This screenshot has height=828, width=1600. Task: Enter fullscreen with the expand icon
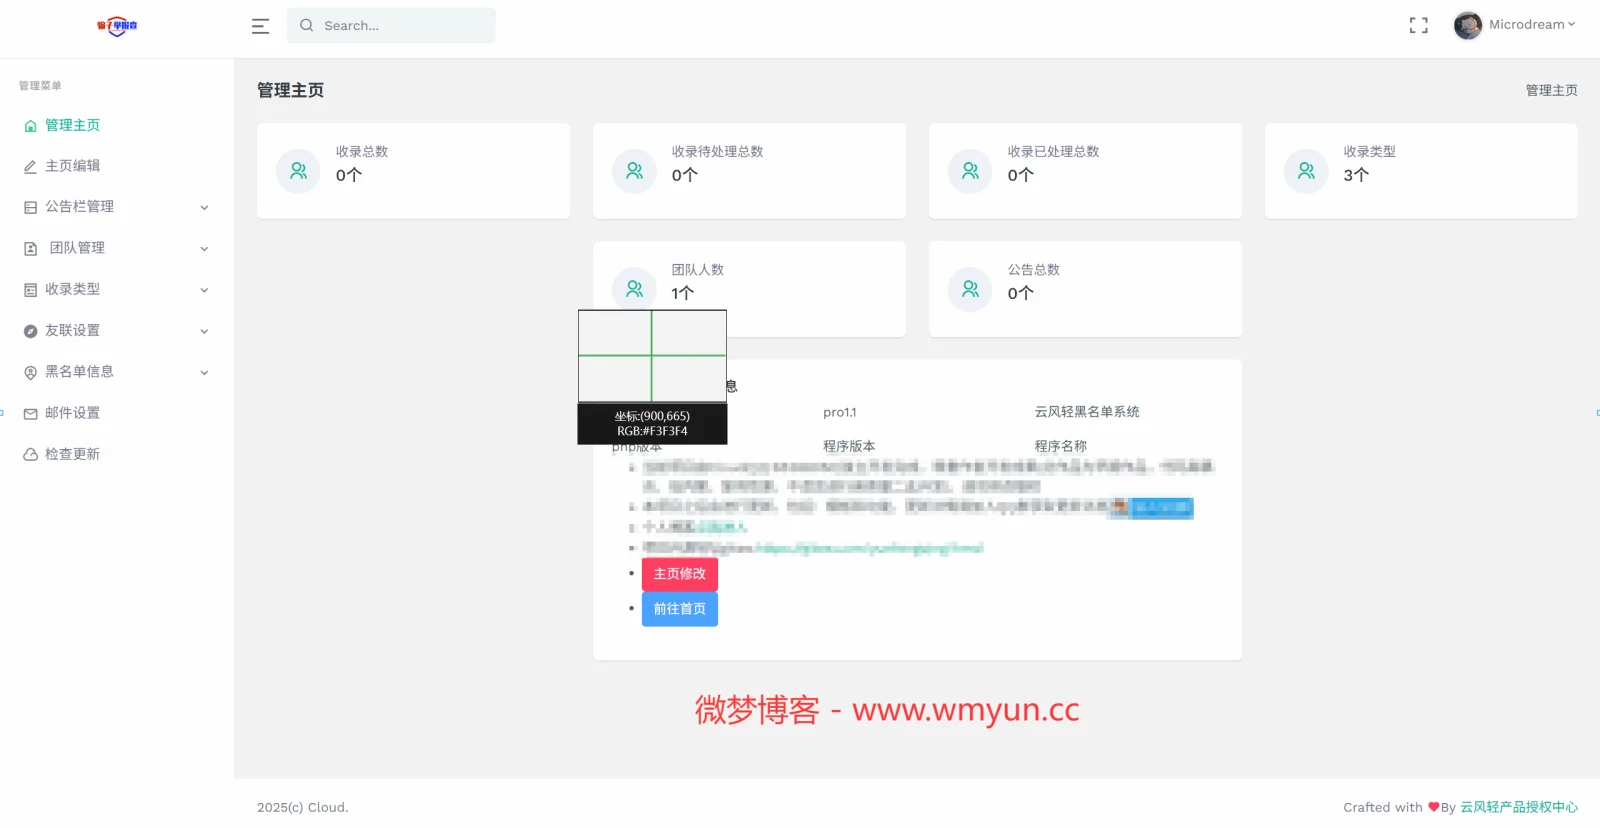[1418, 25]
